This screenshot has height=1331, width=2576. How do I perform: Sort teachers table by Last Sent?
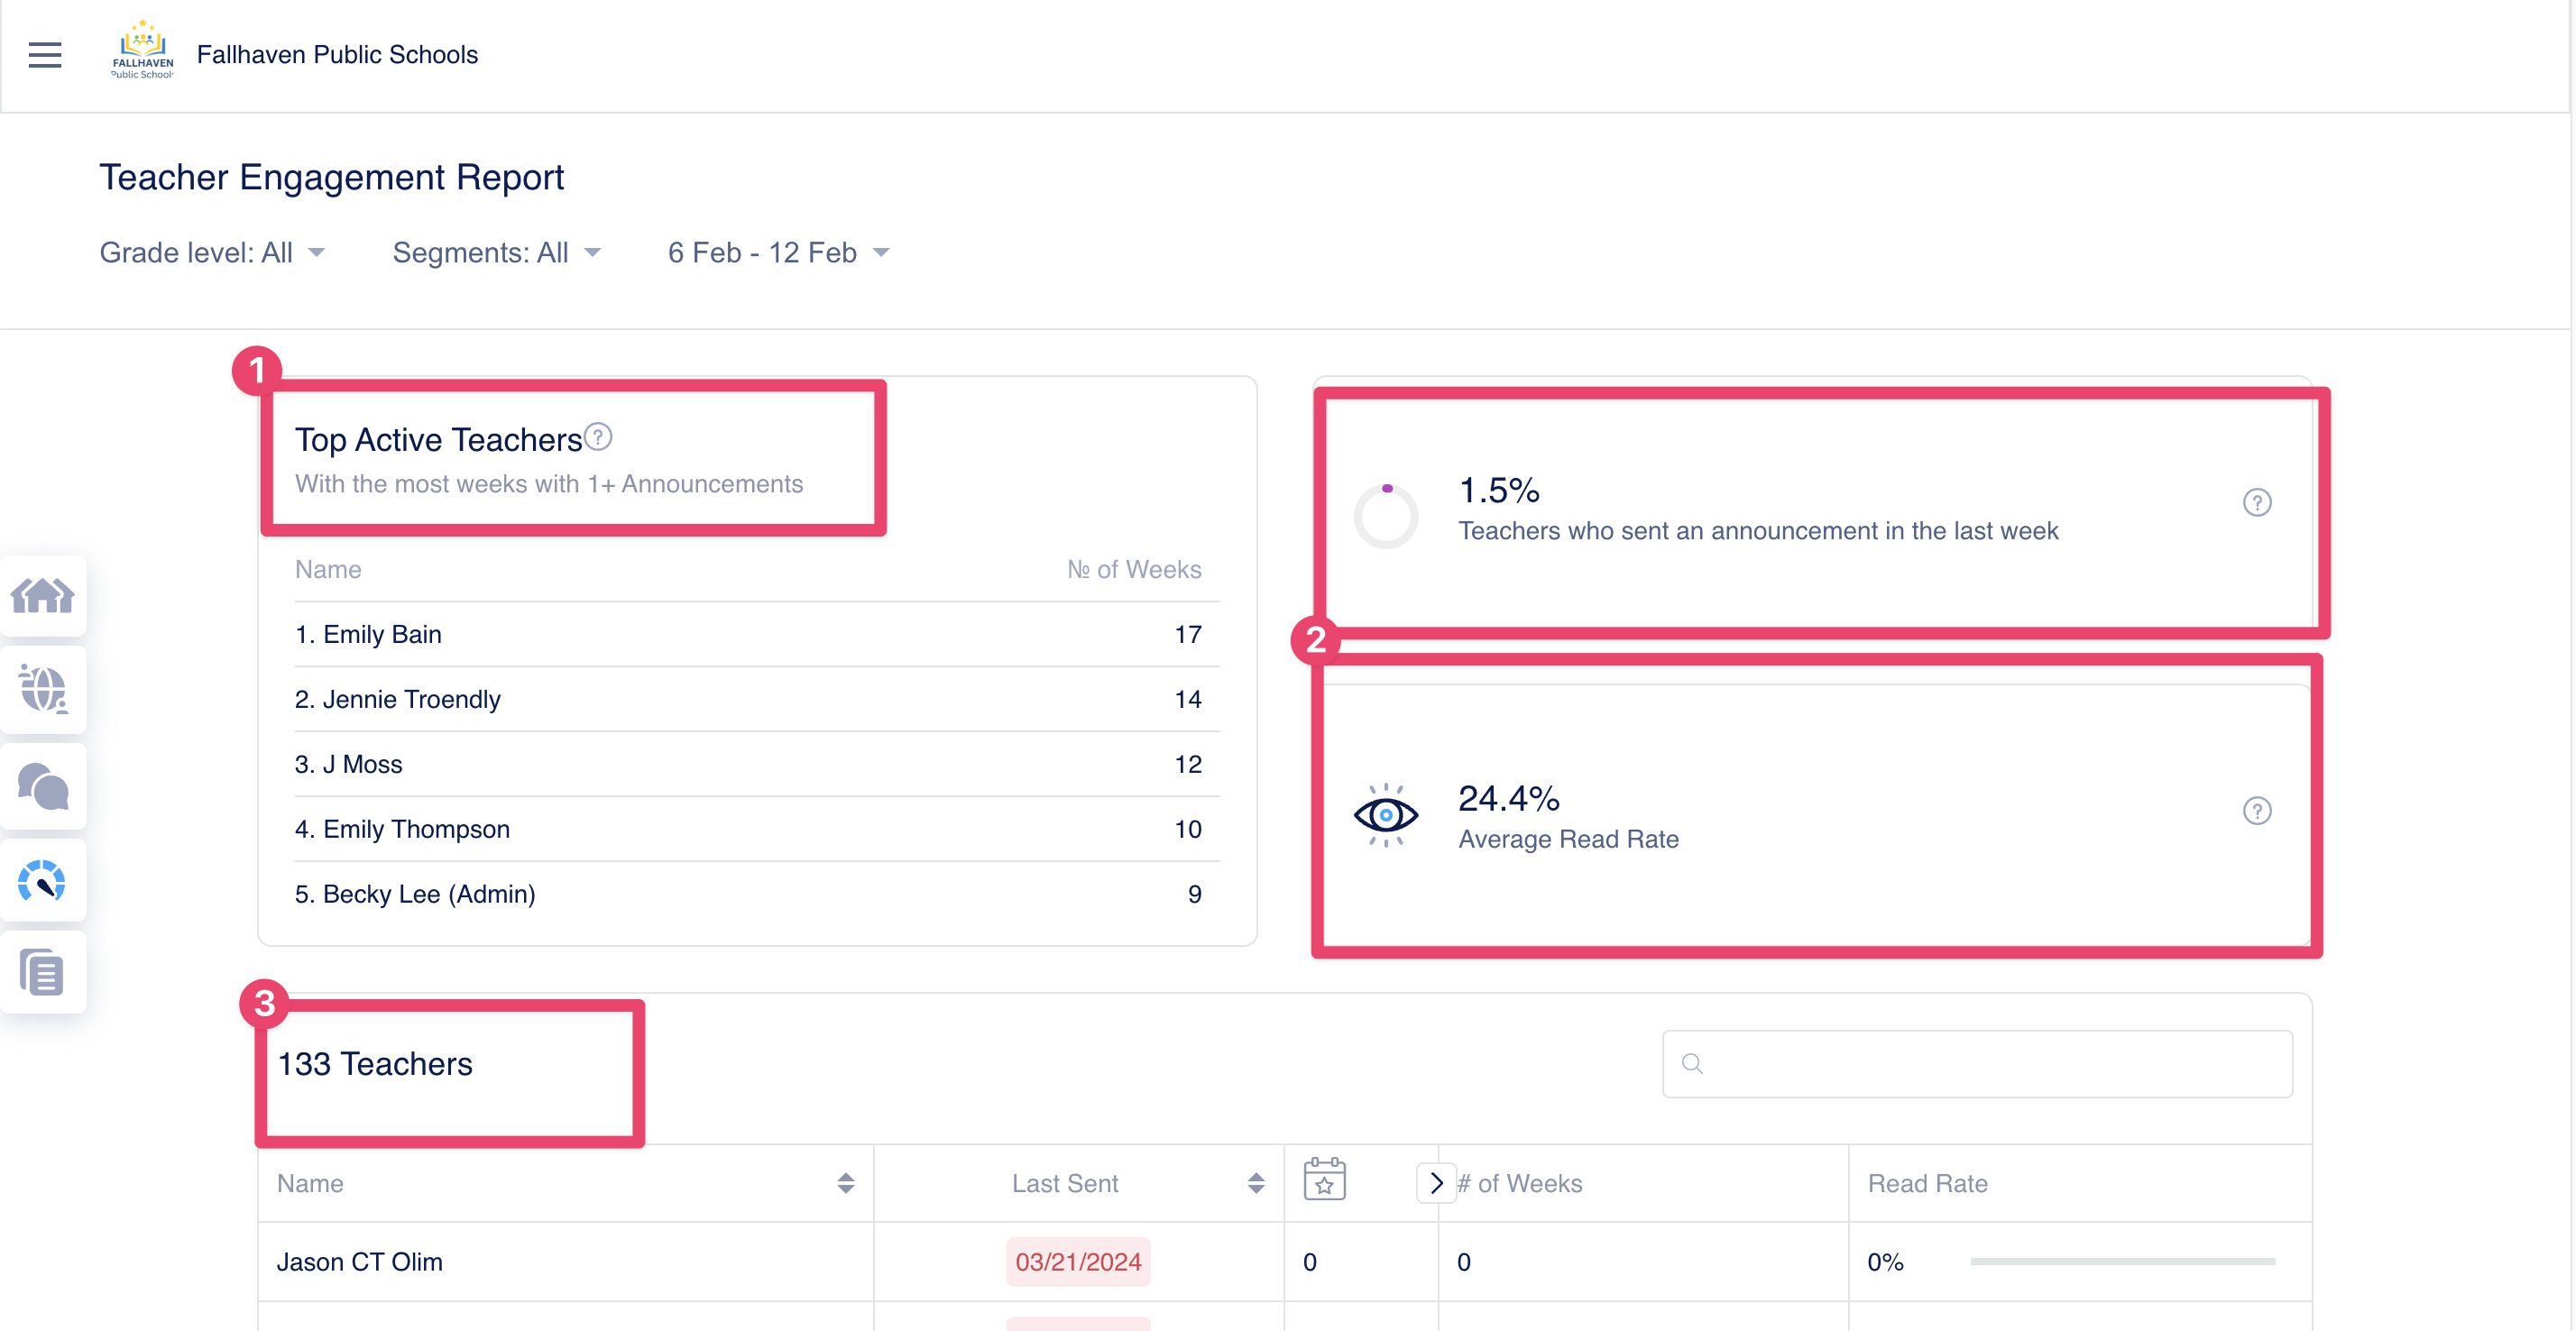tap(1256, 1183)
